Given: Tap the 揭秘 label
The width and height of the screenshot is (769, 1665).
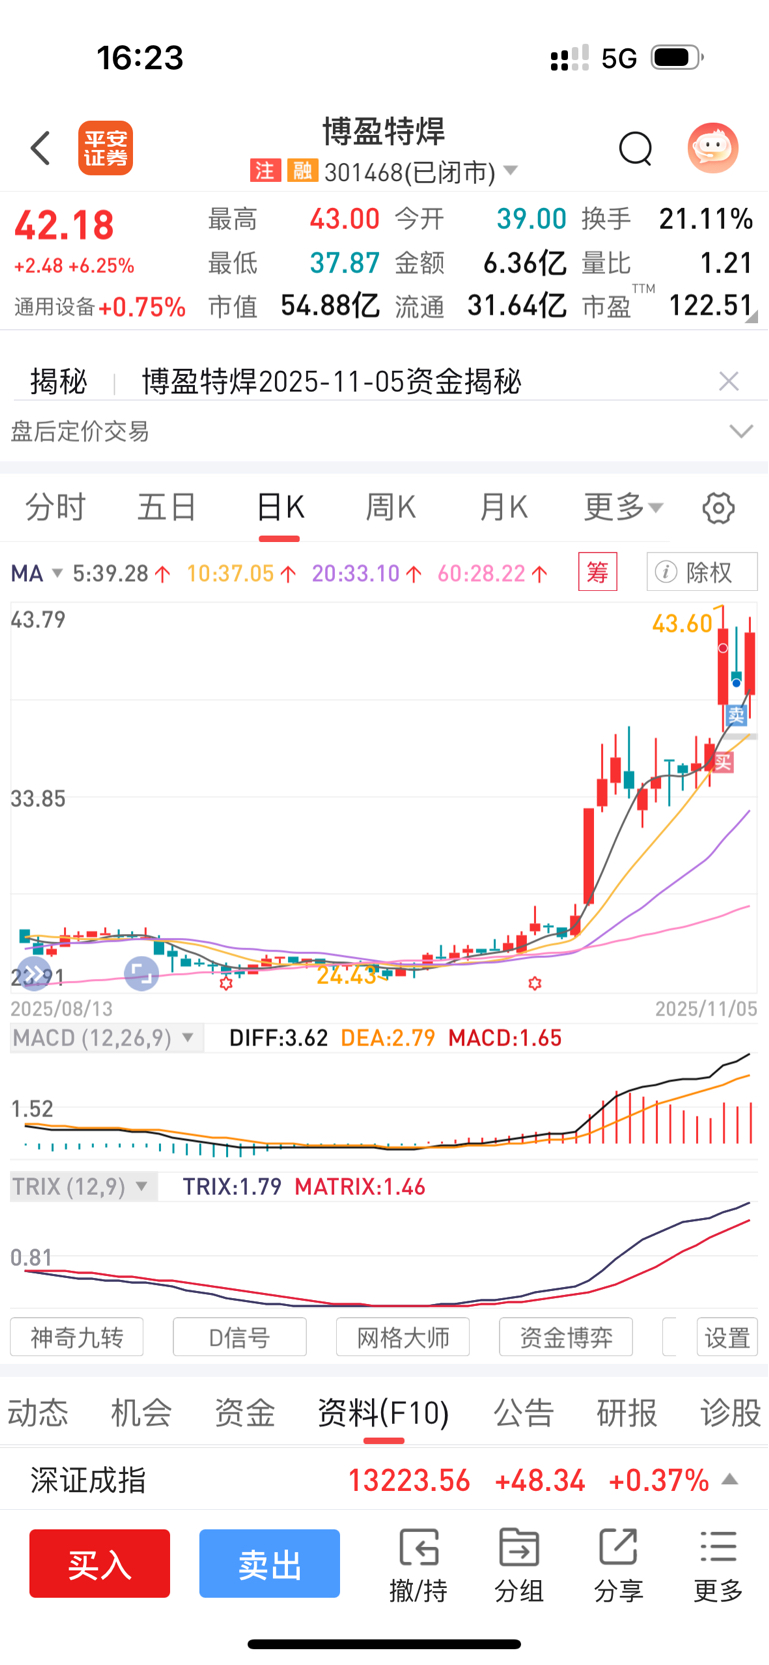Looking at the screenshot, I should click(x=58, y=381).
